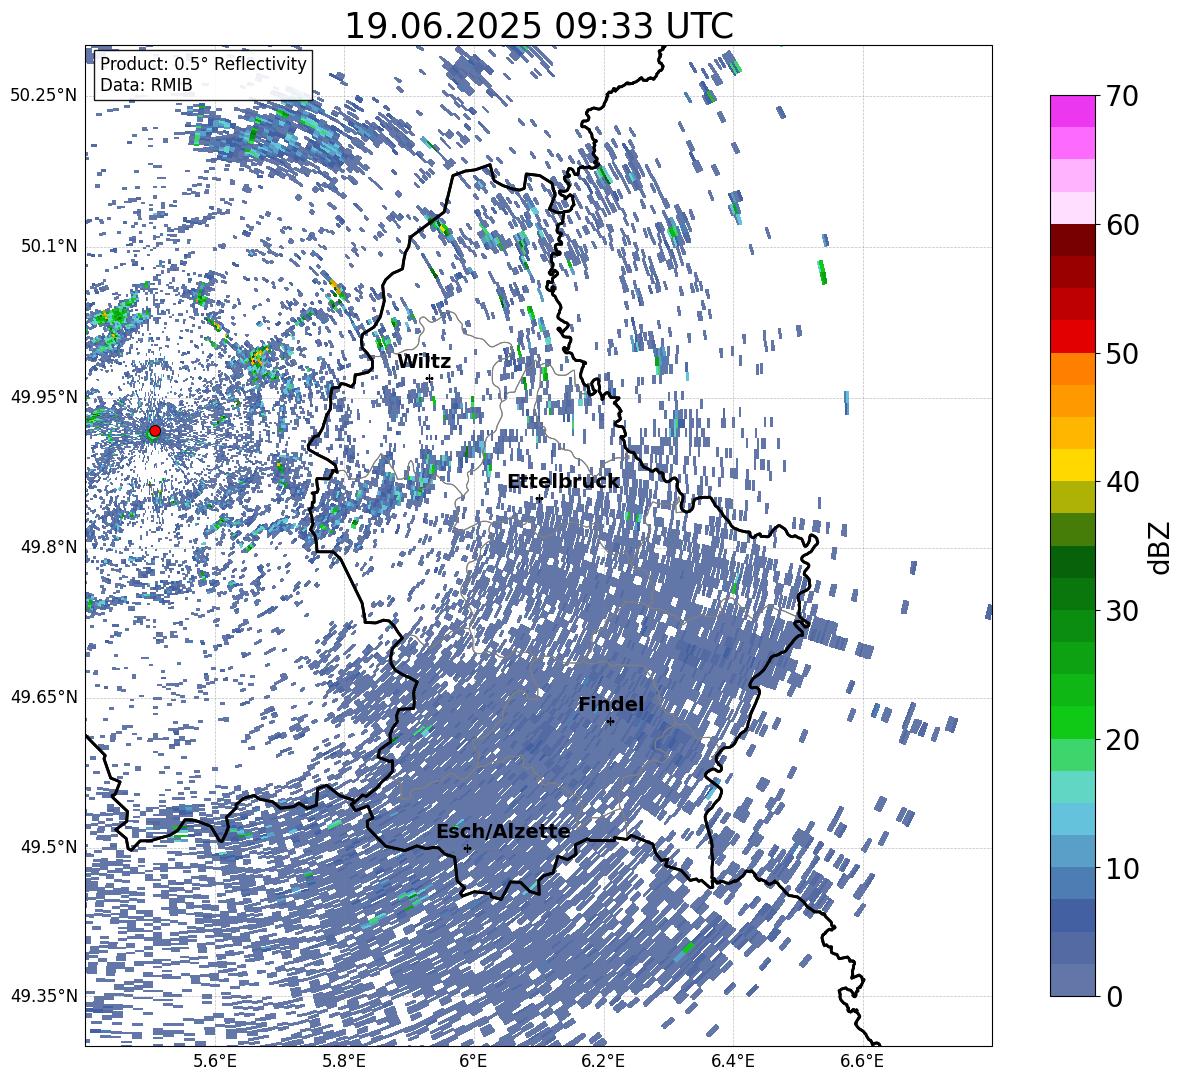Click the Esch/Alzette city label
The height and width of the screenshot is (1081, 1184).
503,831
